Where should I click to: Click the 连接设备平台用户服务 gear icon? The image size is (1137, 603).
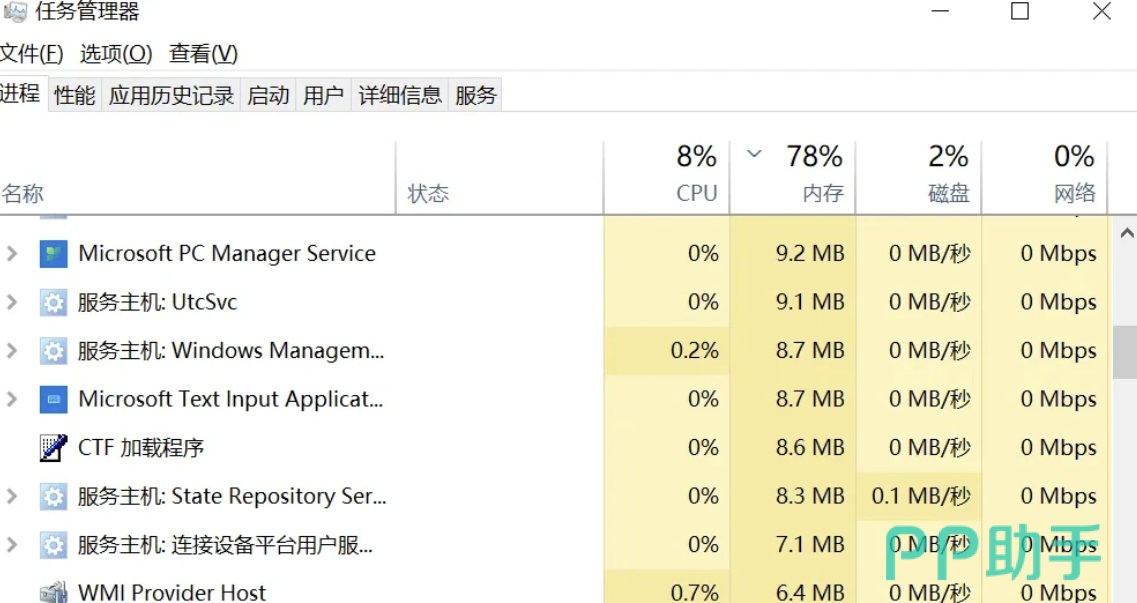[53, 545]
